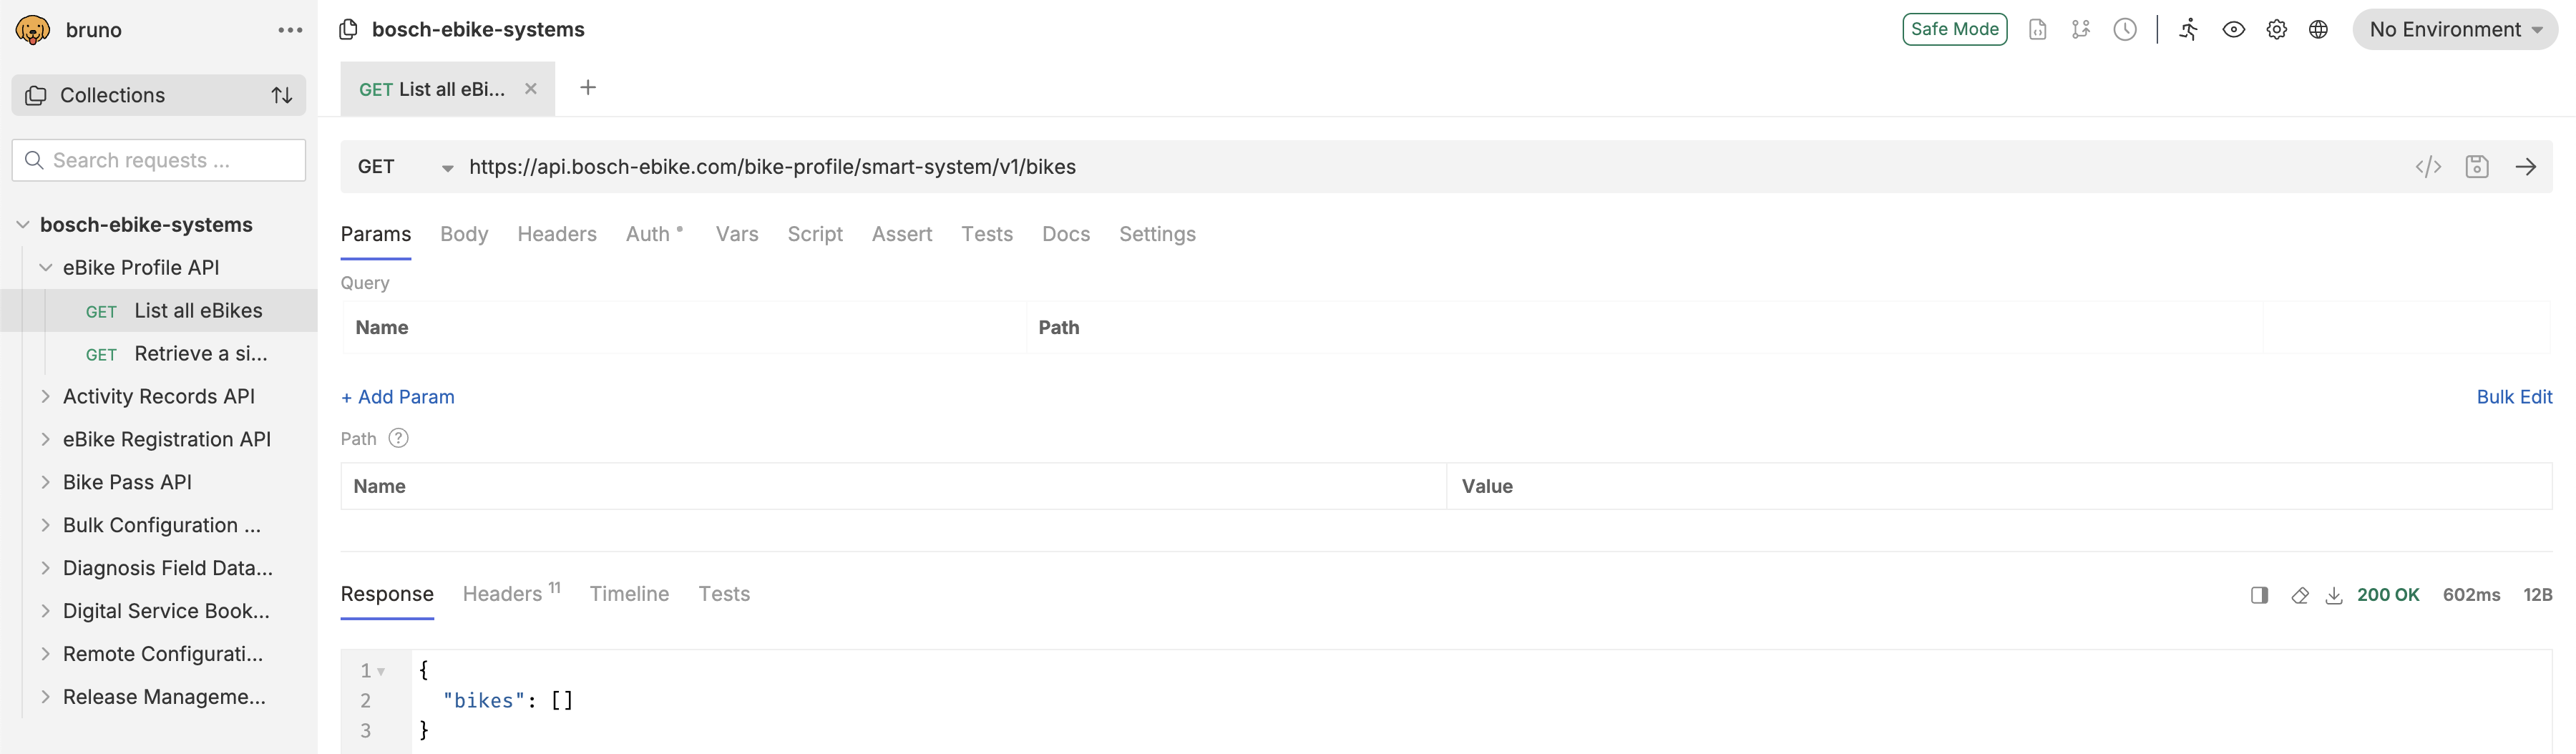Screen dimensions: 2576x754
Task: Download response with the download icon
Action: (x=2334, y=595)
